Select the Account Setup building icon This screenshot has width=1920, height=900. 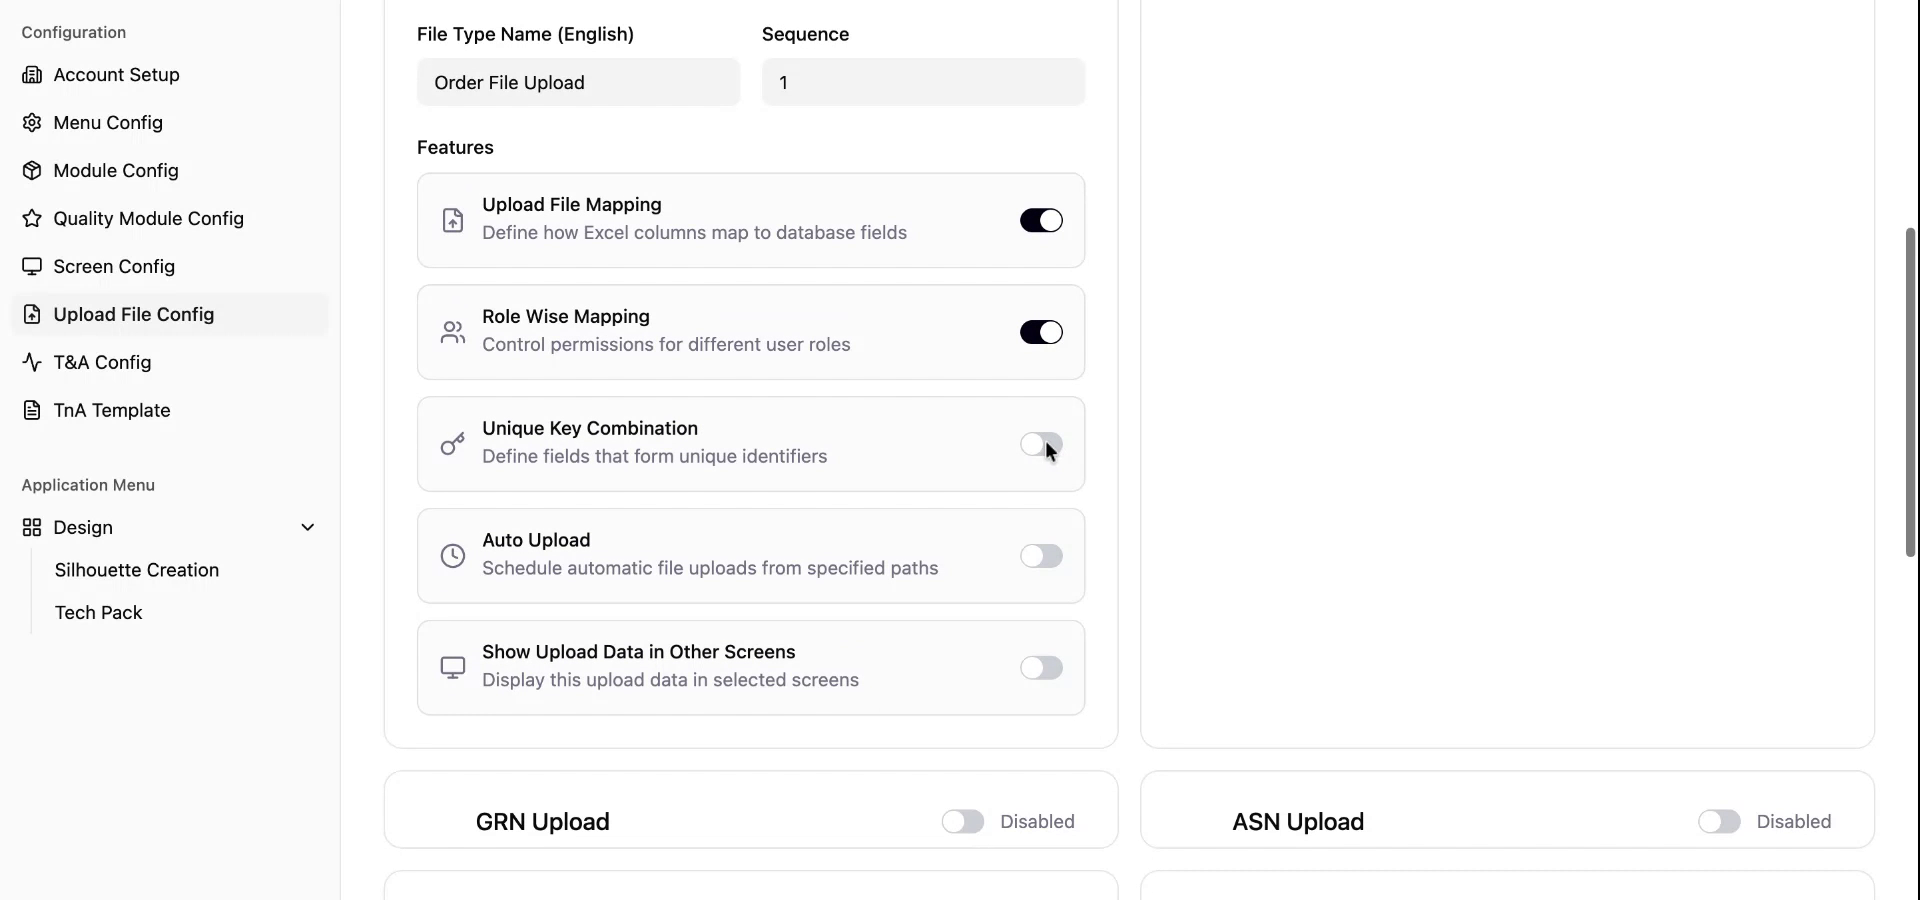click(x=33, y=74)
